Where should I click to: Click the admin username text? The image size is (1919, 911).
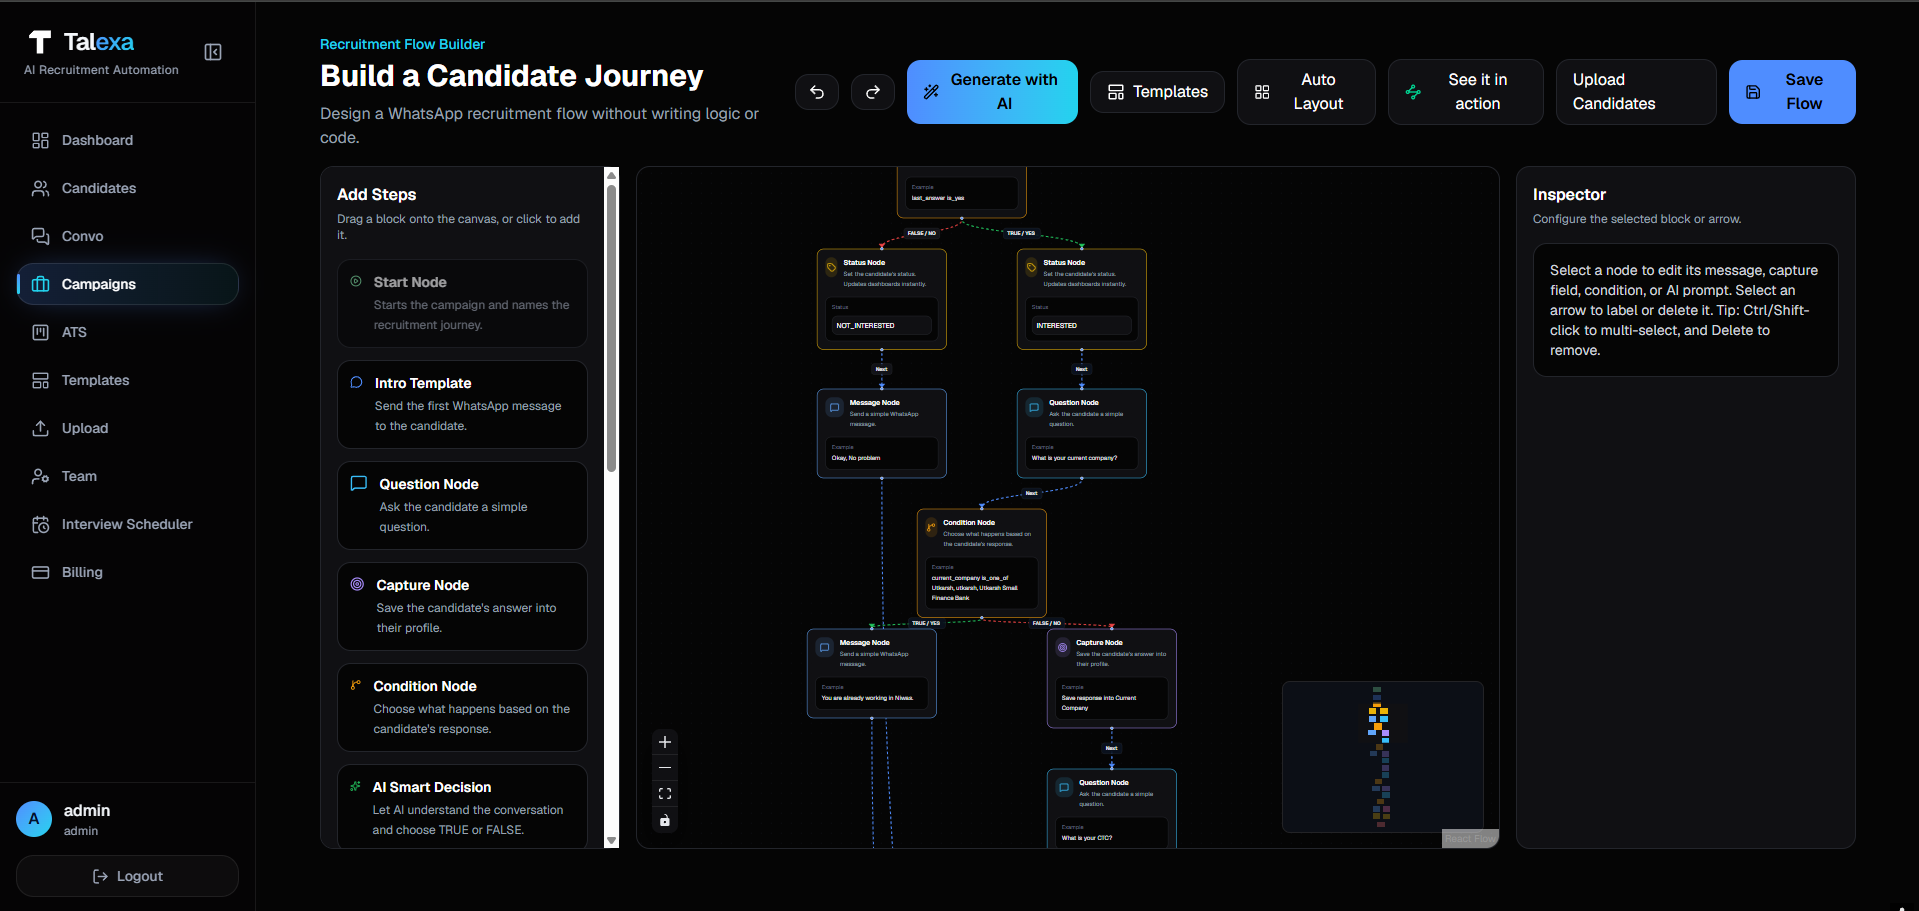click(x=87, y=810)
